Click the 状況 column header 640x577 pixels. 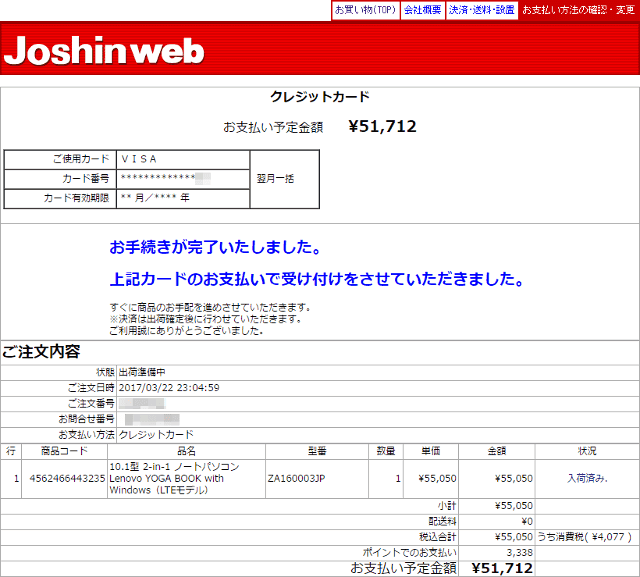click(x=587, y=451)
